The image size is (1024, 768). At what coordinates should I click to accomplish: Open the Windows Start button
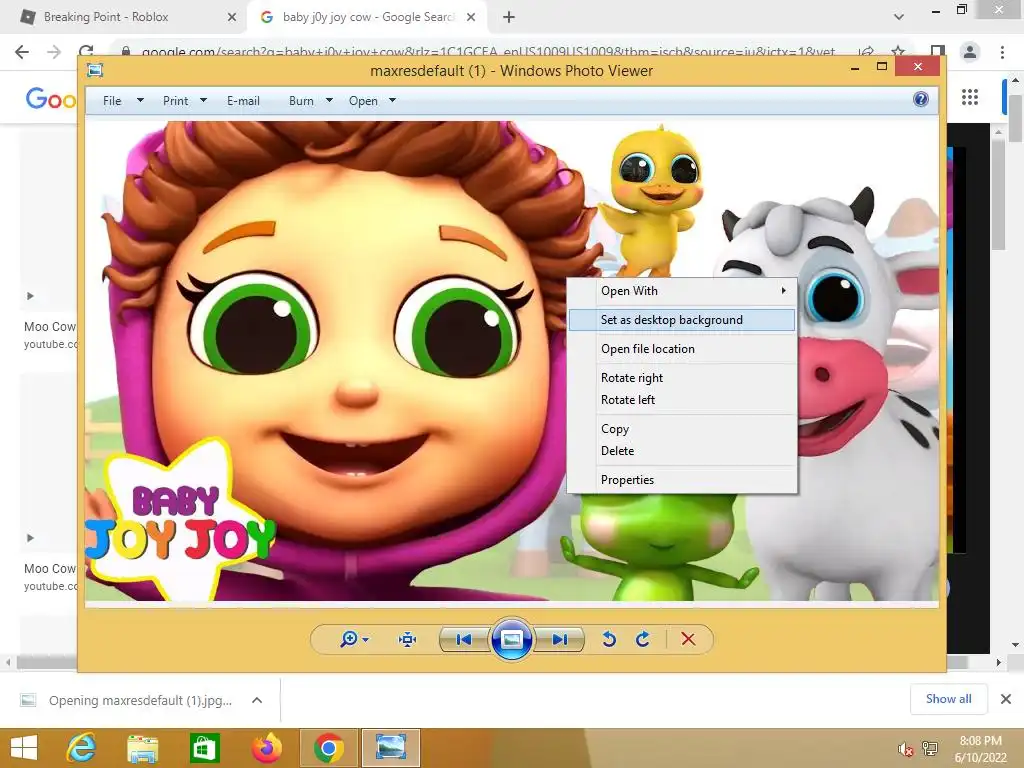(24, 748)
